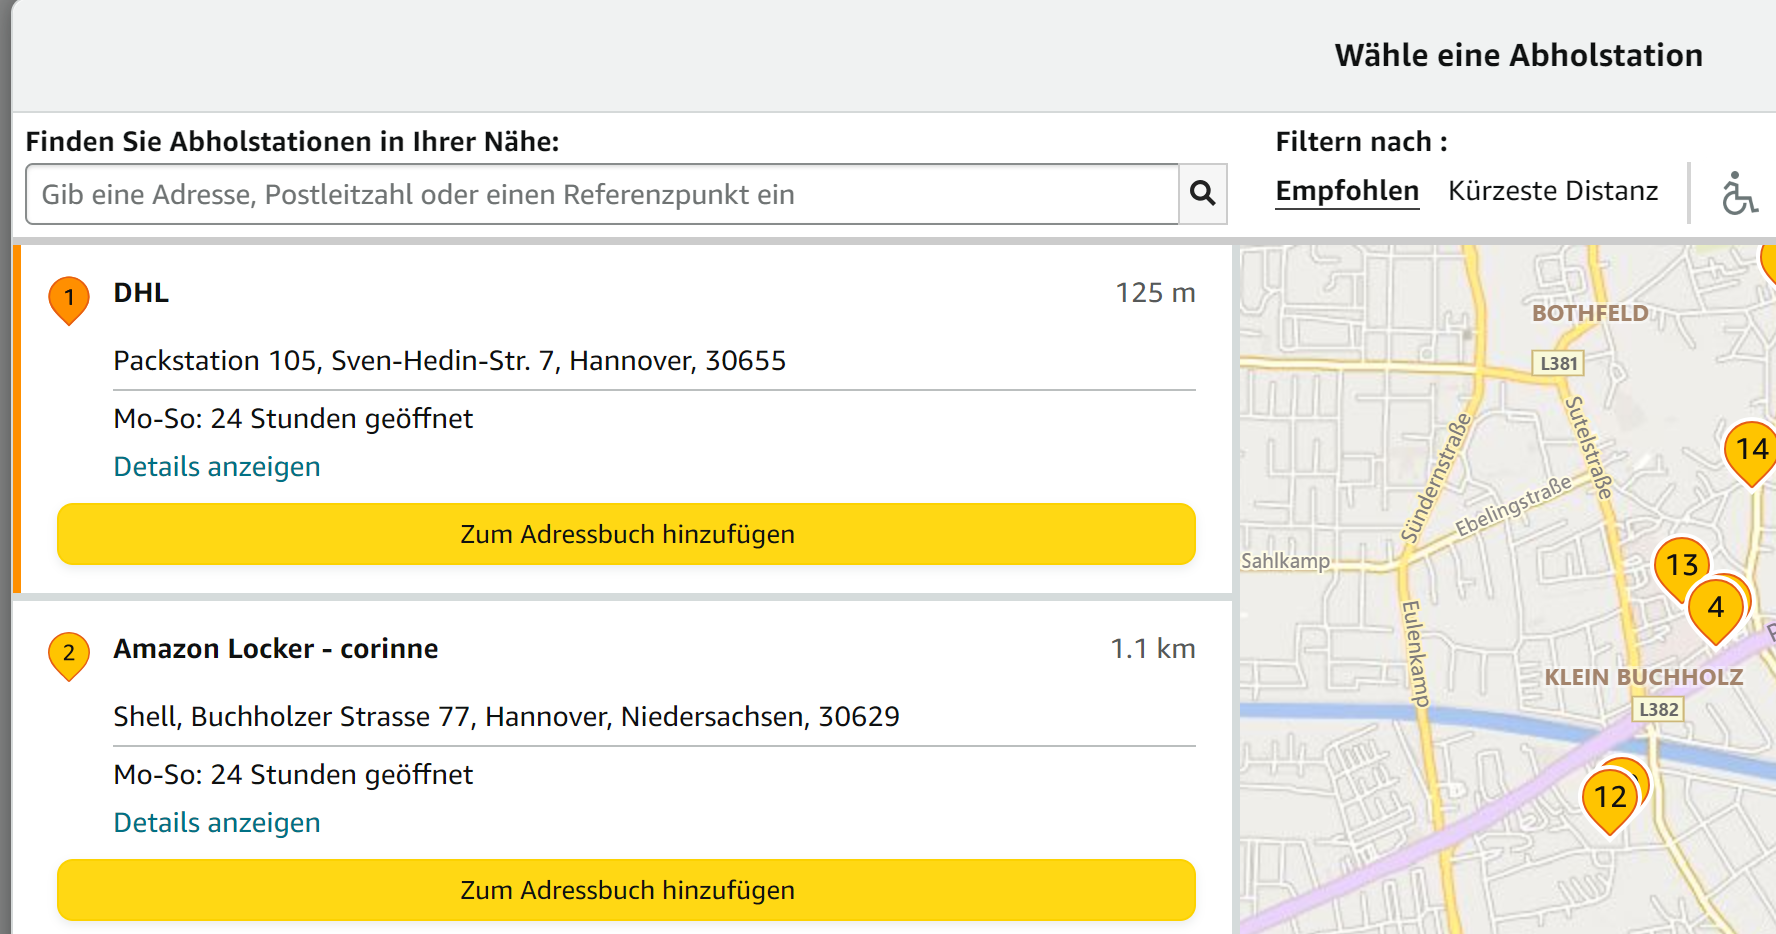Select map pin number 4

[x=1715, y=609]
